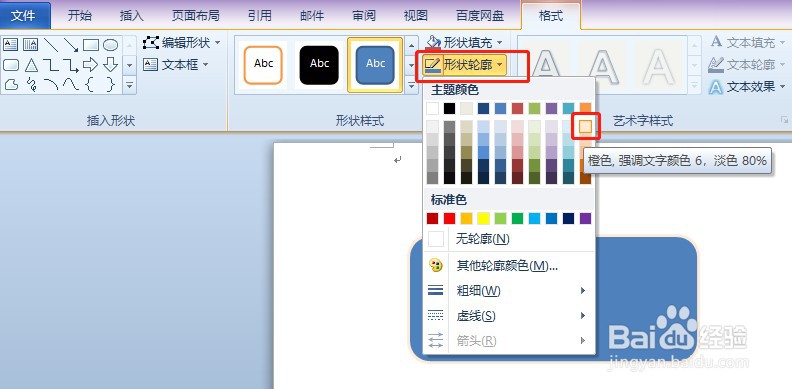
Task: Click the More Outline Colors palette icon
Action: tap(435, 265)
